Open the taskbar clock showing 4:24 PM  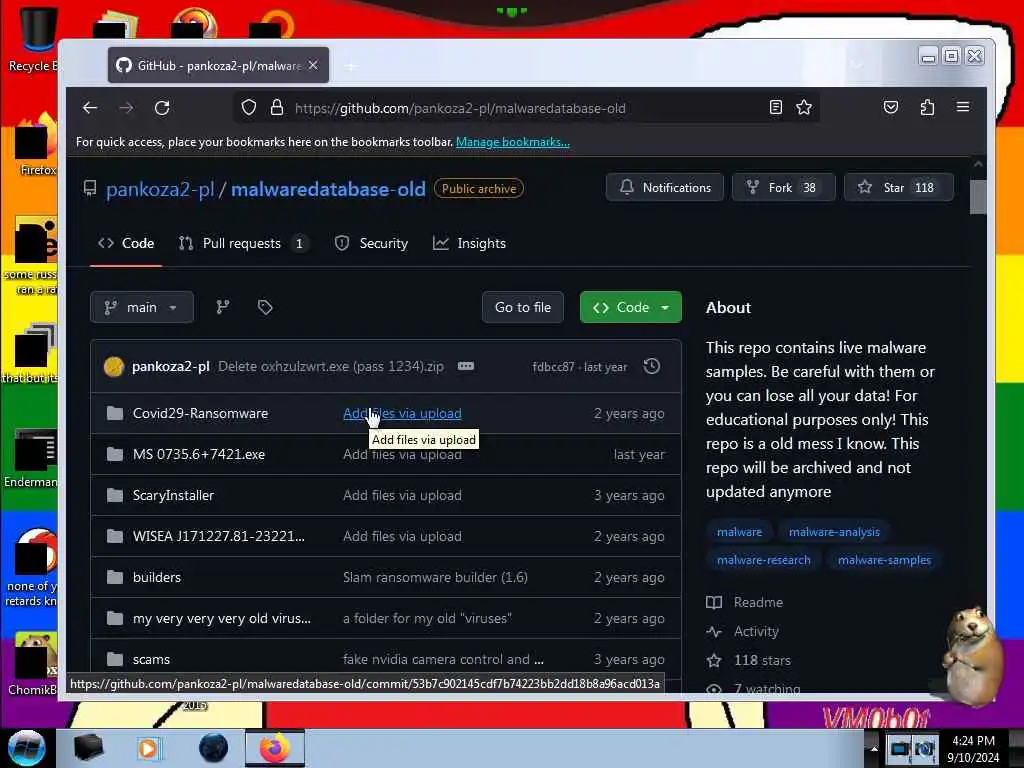(973, 749)
